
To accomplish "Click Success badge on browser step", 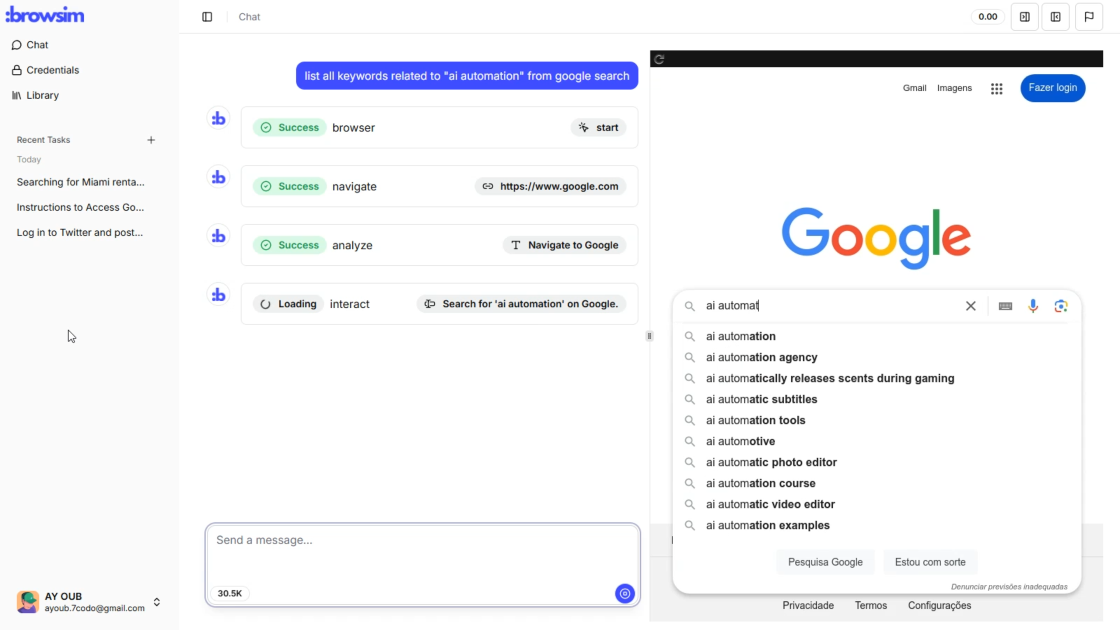I will [290, 127].
